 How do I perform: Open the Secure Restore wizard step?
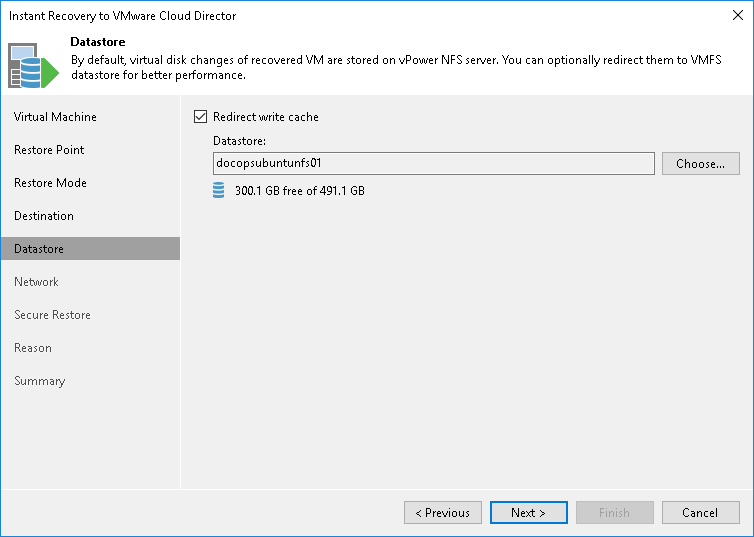52,315
